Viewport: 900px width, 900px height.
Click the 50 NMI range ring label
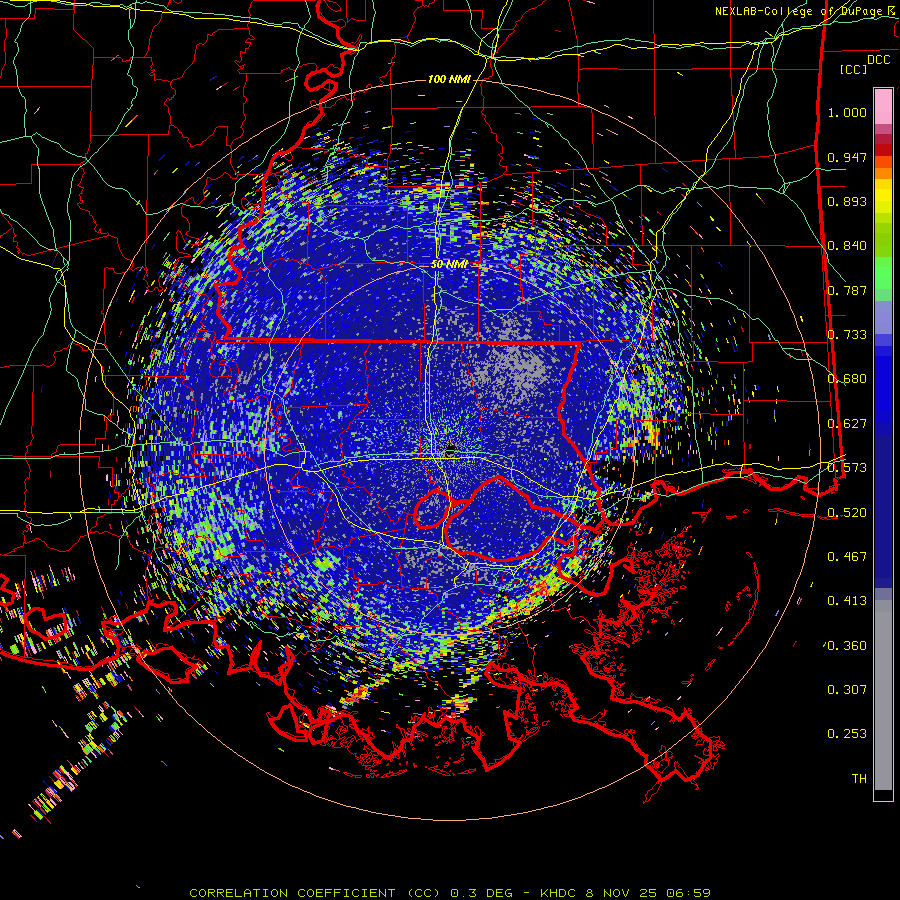pyautogui.click(x=449, y=265)
